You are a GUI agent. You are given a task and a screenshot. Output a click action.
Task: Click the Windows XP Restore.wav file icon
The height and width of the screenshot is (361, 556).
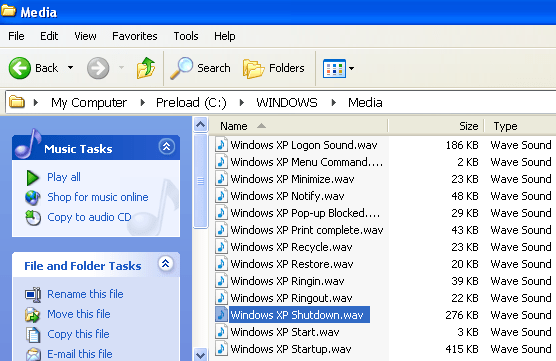[x=221, y=264]
